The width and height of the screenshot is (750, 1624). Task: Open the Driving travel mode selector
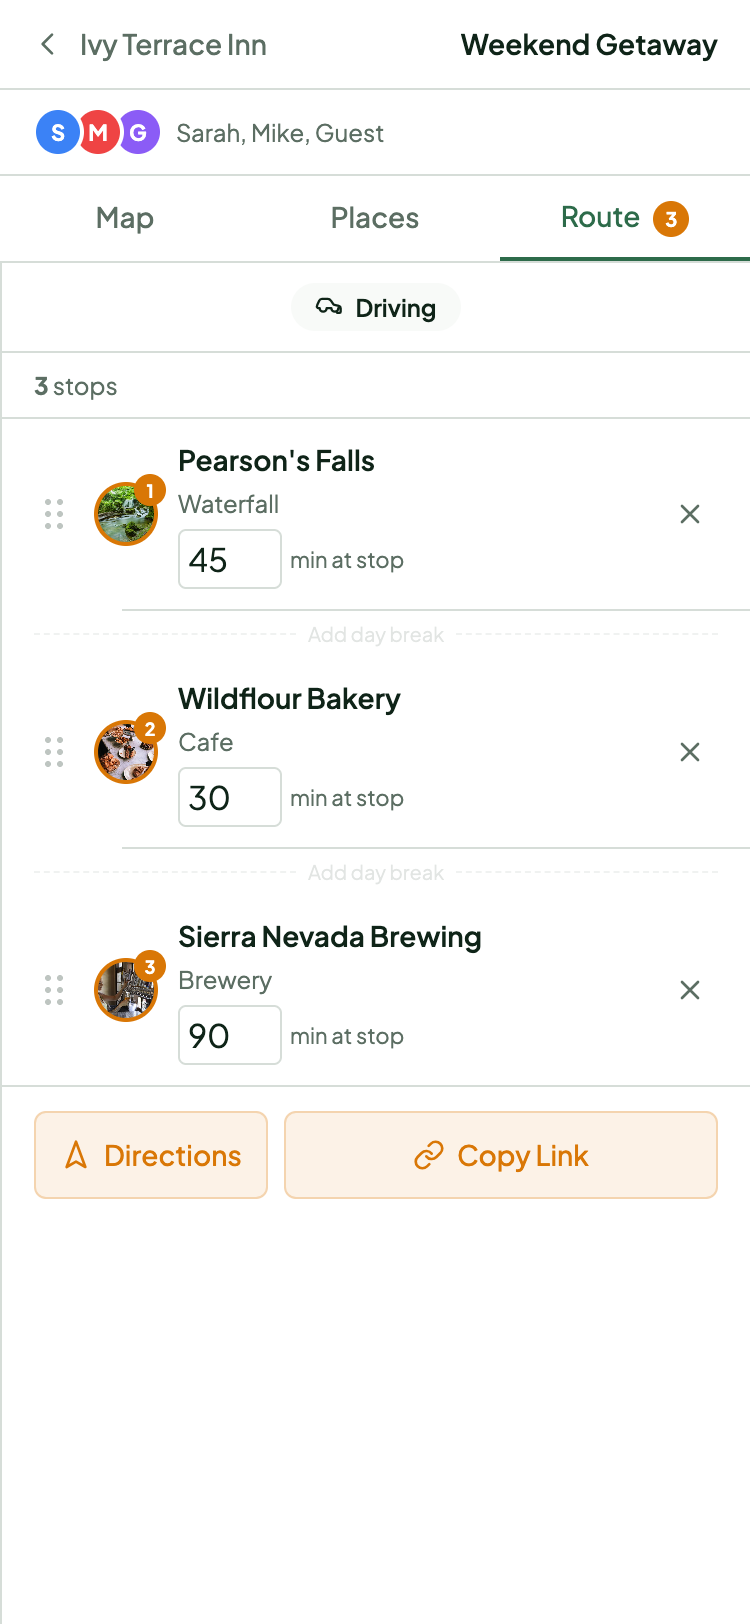pyautogui.click(x=376, y=308)
